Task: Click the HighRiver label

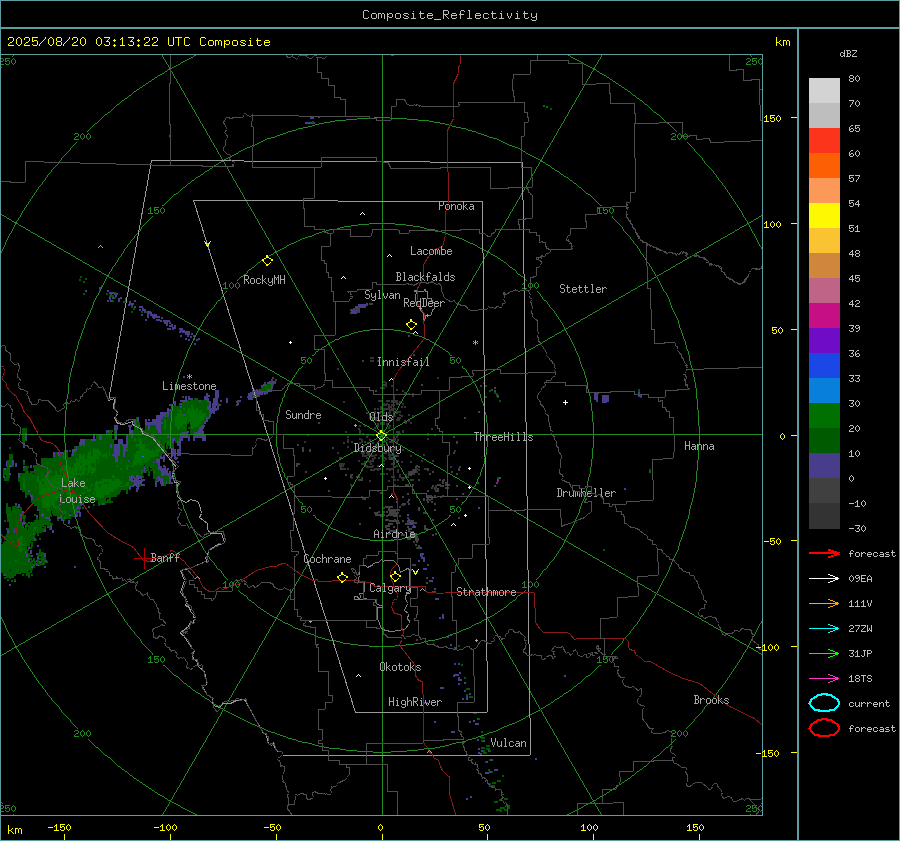Action: coord(415,702)
